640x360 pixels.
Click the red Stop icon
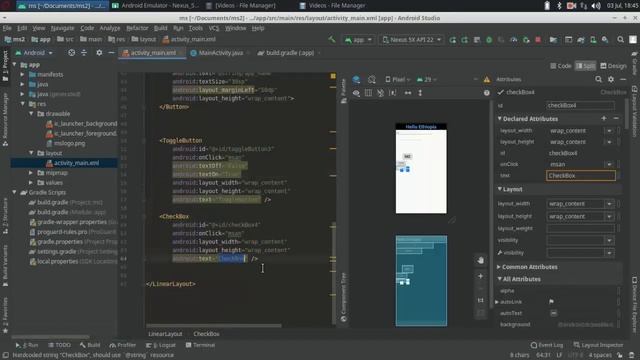tap(538, 40)
